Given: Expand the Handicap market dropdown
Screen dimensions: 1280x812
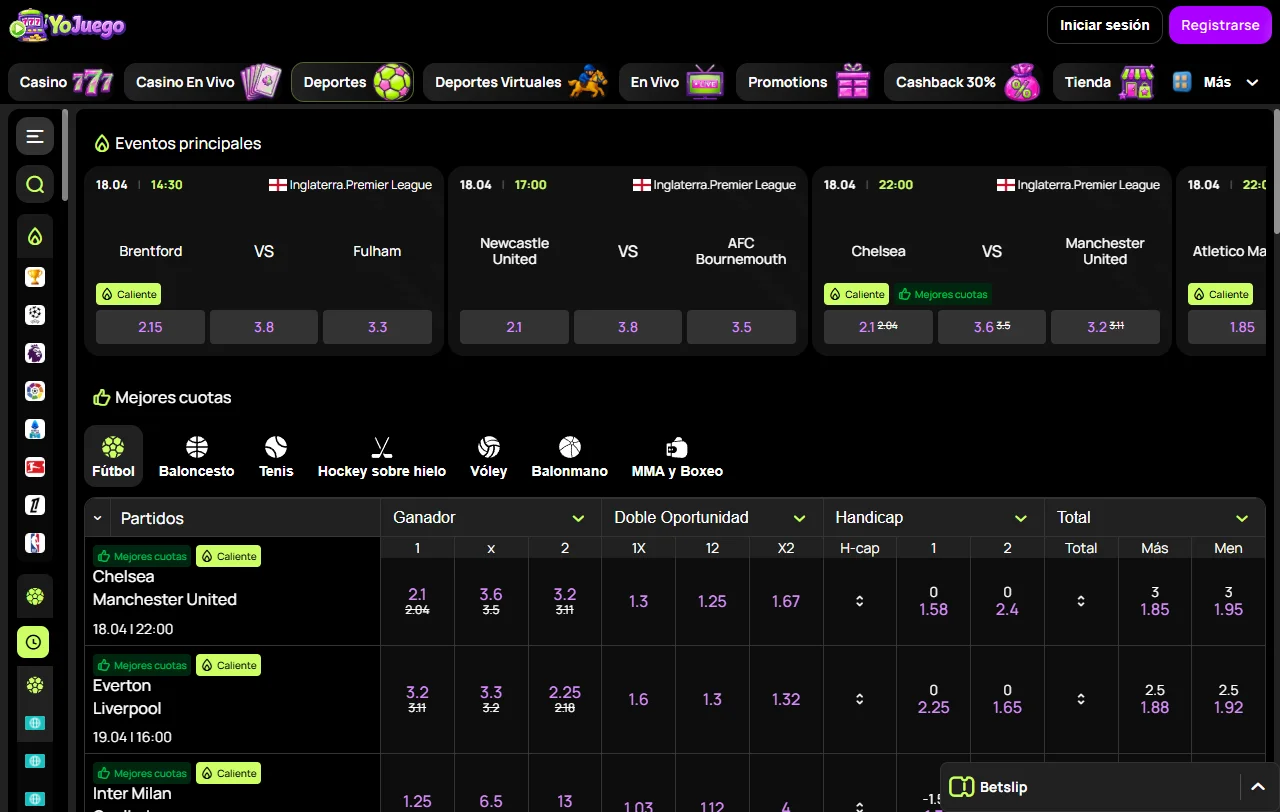Looking at the screenshot, I should coord(1020,518).
